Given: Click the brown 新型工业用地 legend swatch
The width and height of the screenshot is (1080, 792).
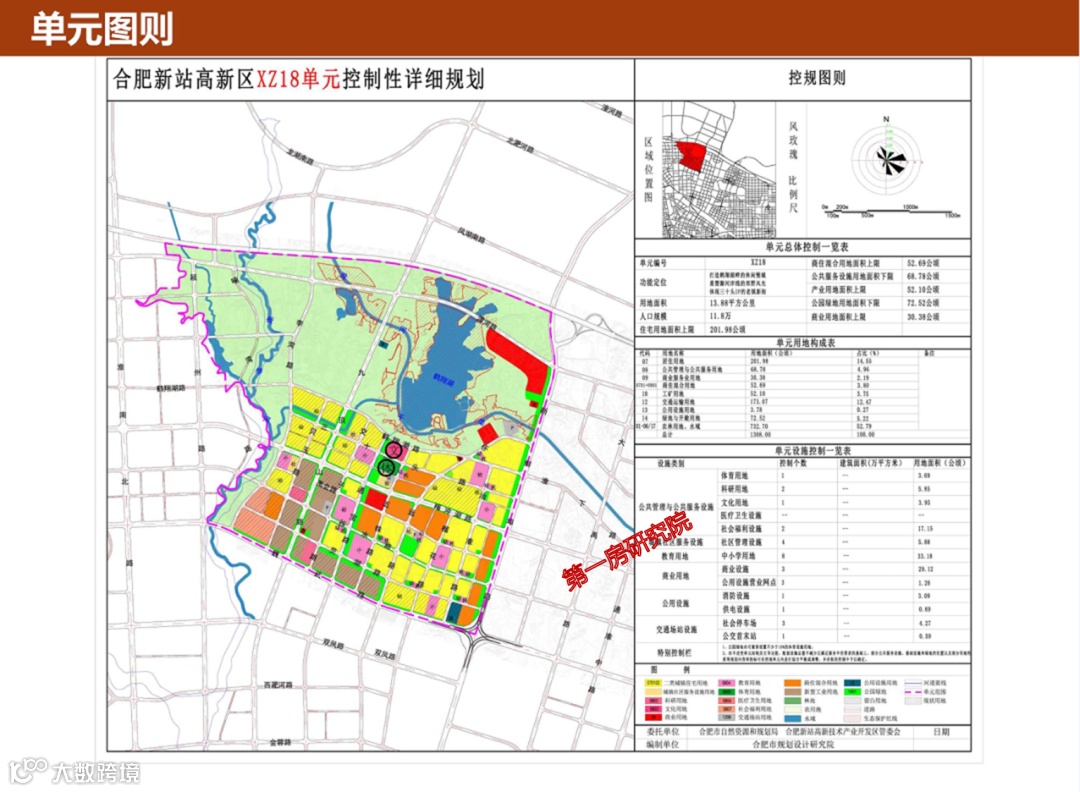Looking at the screenshot, I should pos(791,691).
